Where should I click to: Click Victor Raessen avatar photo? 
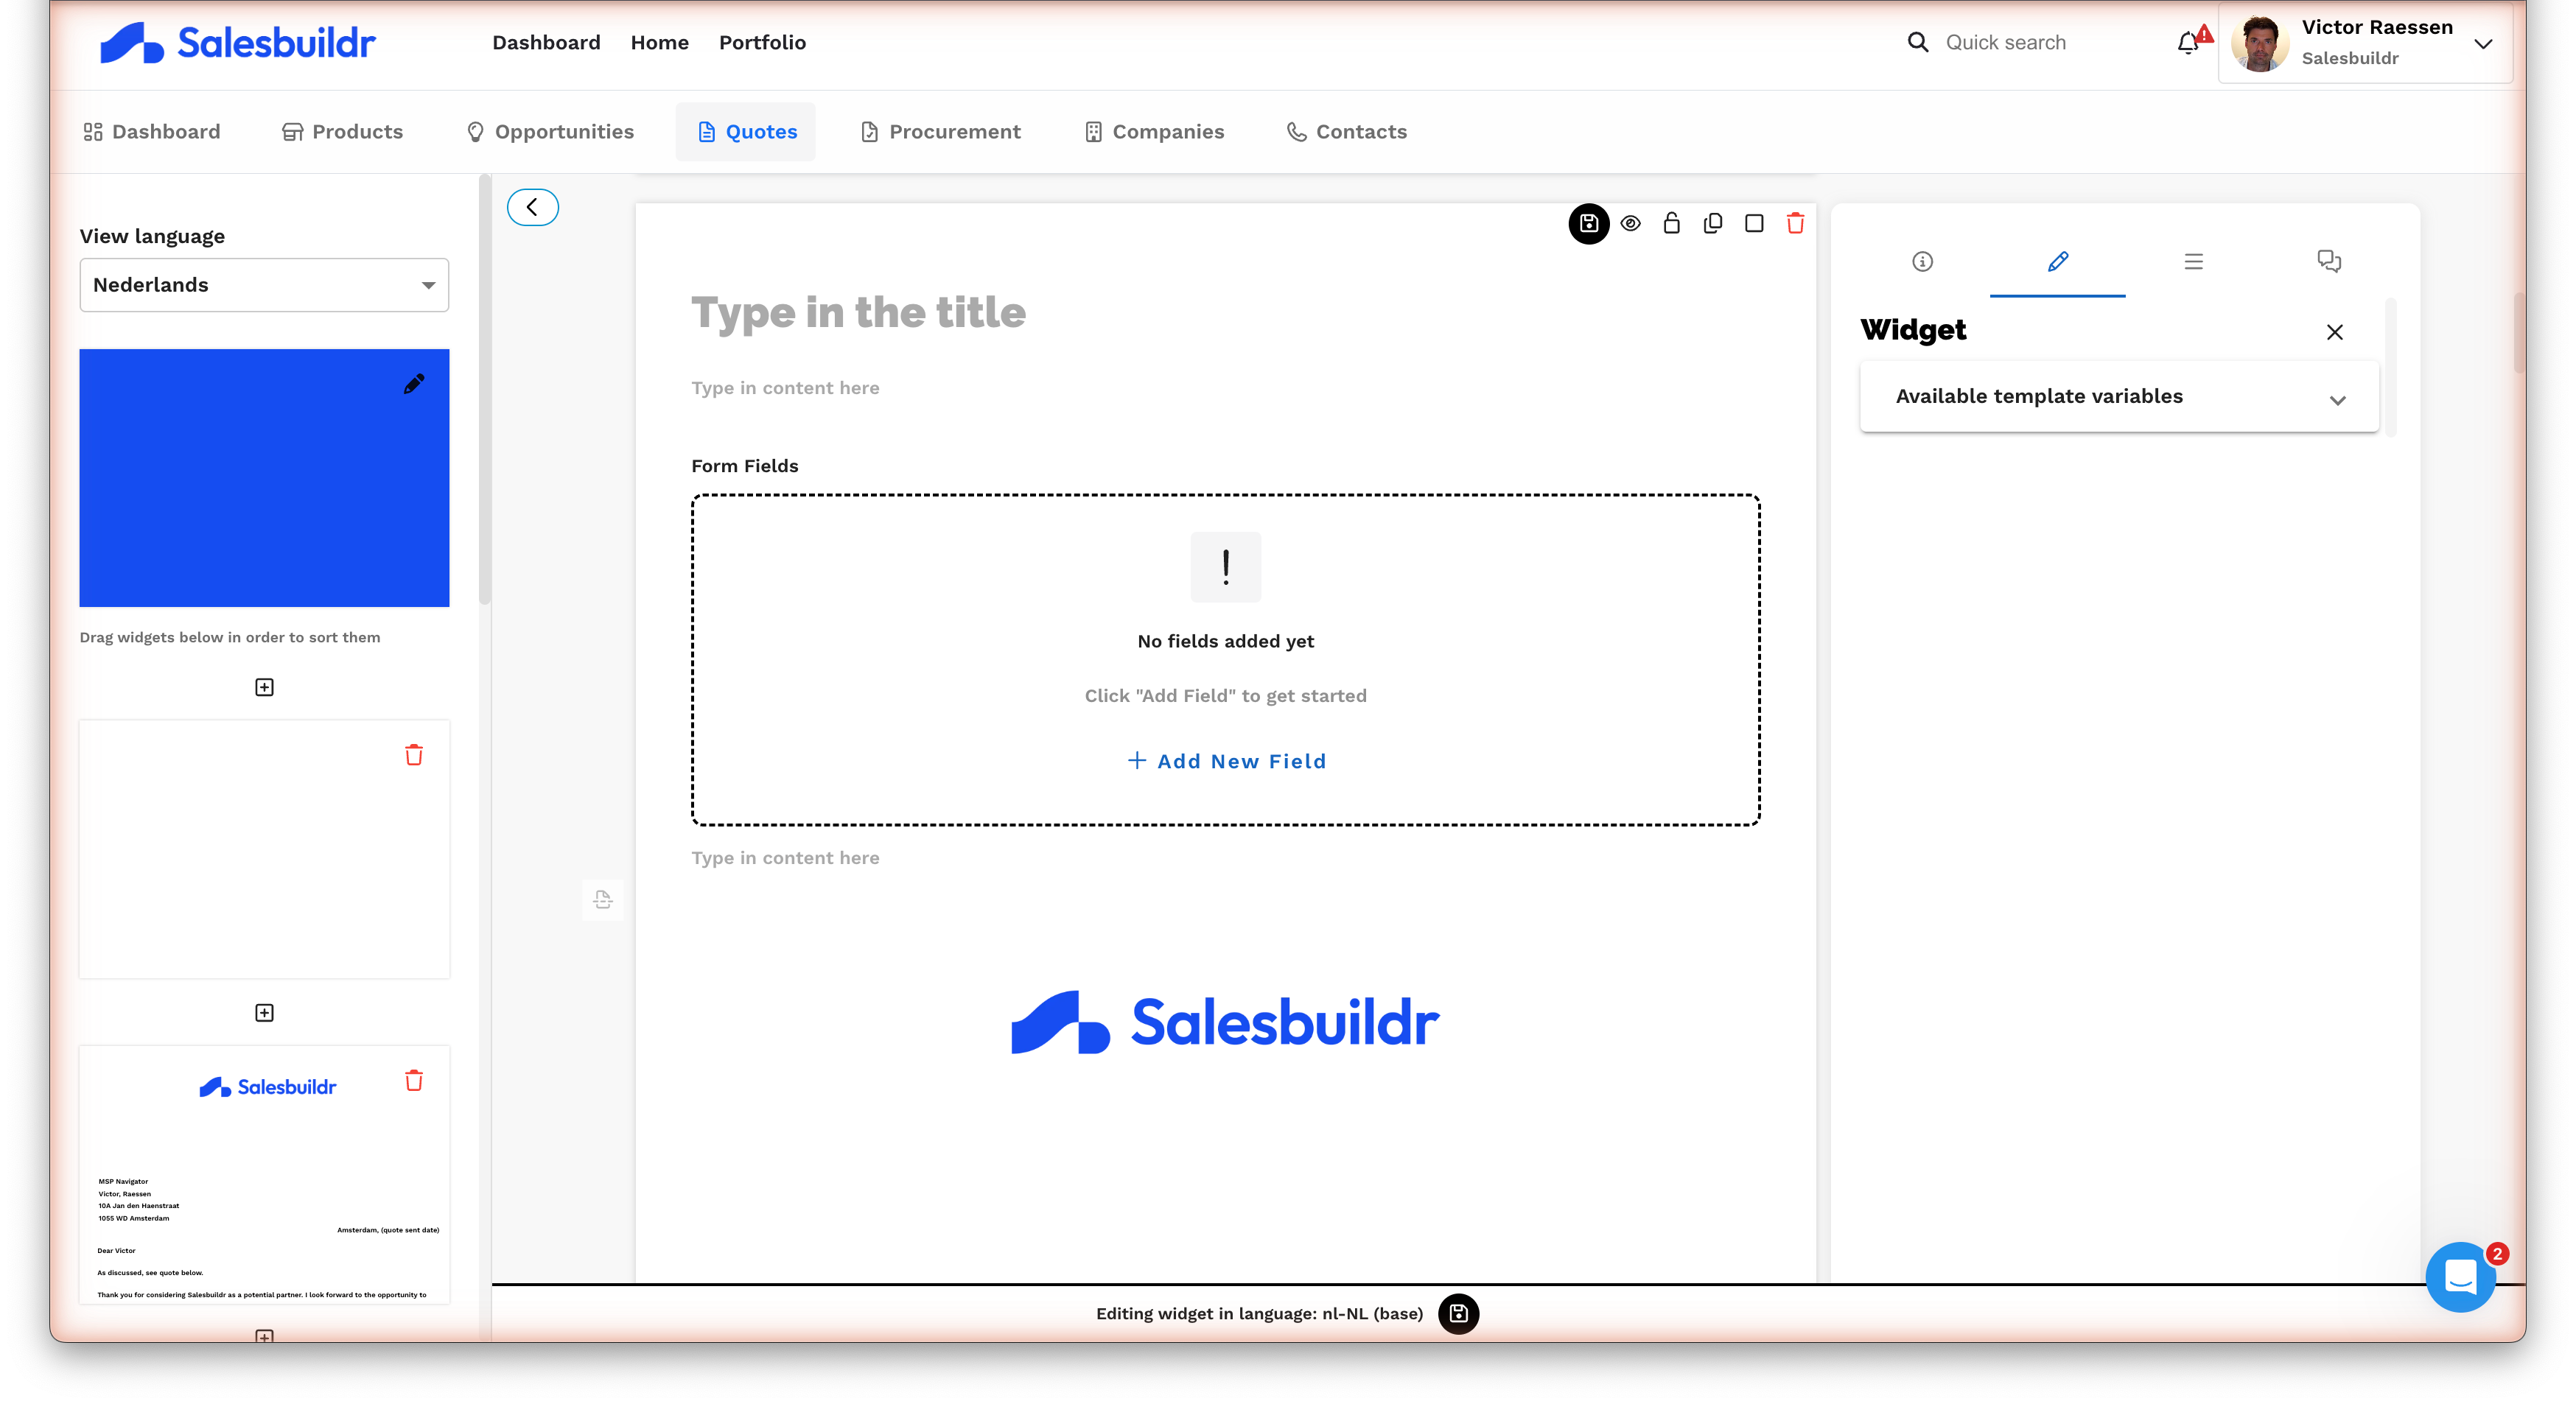point(2260,43)
